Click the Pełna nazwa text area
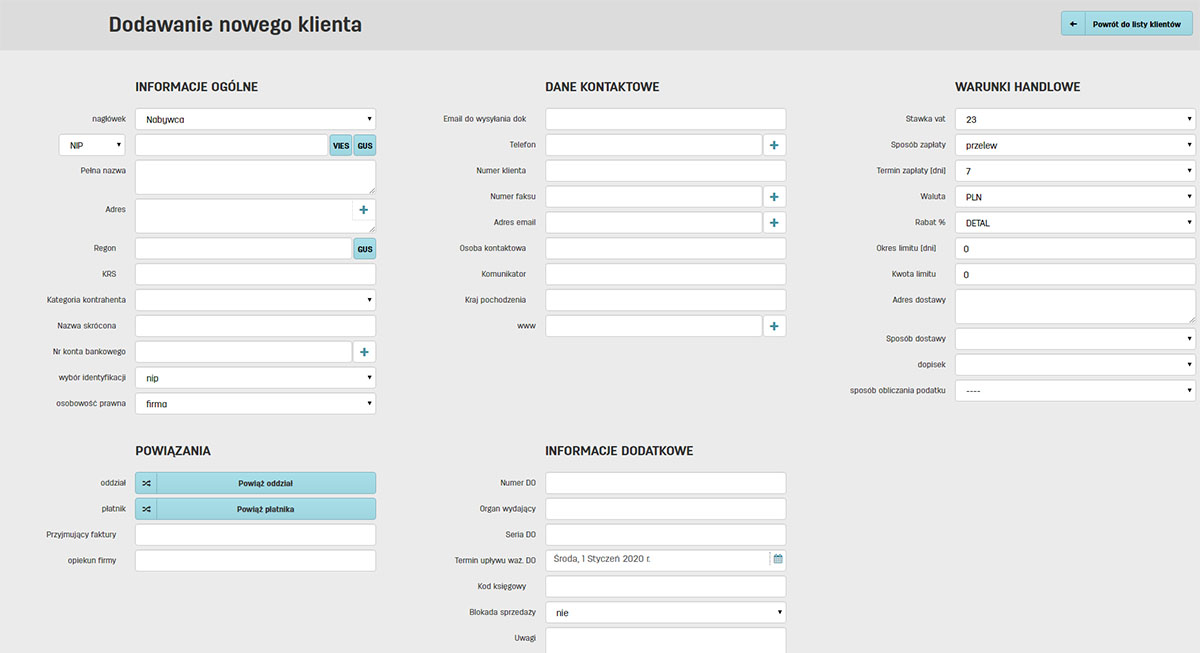The width and height of the screenshot is (1200, 653). point(255,177)
